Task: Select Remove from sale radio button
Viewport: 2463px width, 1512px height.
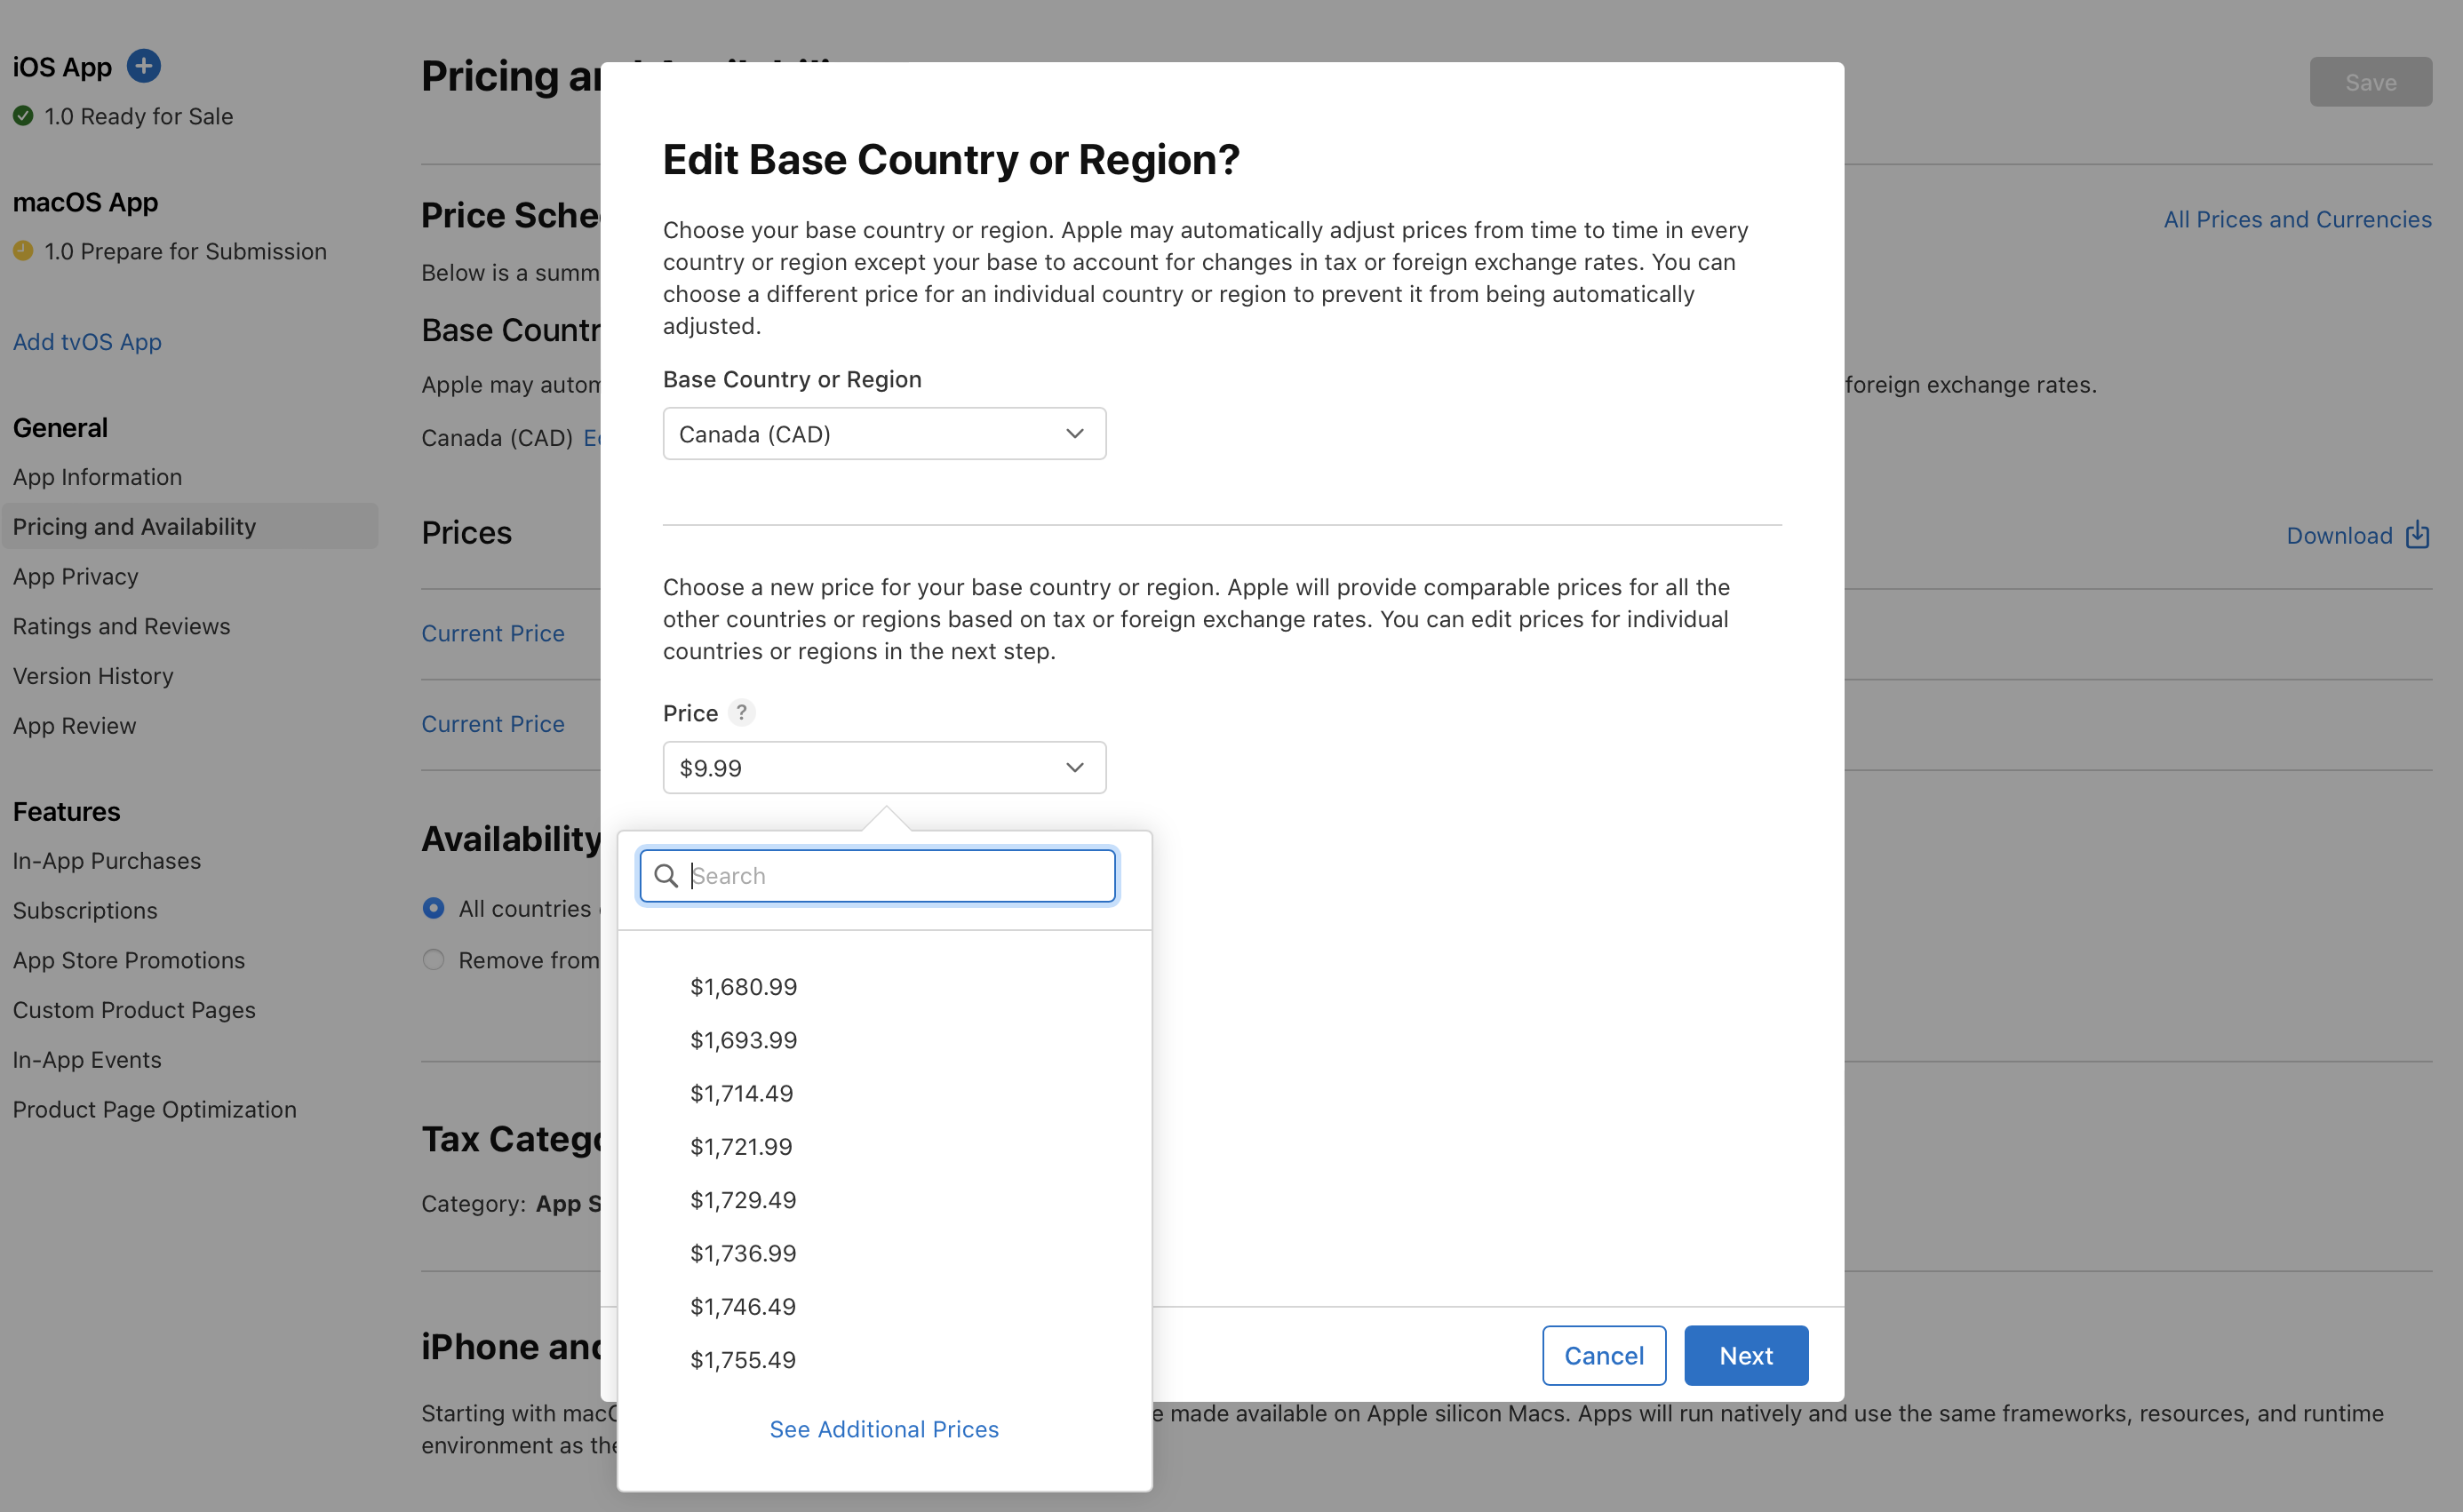Action: (434, 957)
